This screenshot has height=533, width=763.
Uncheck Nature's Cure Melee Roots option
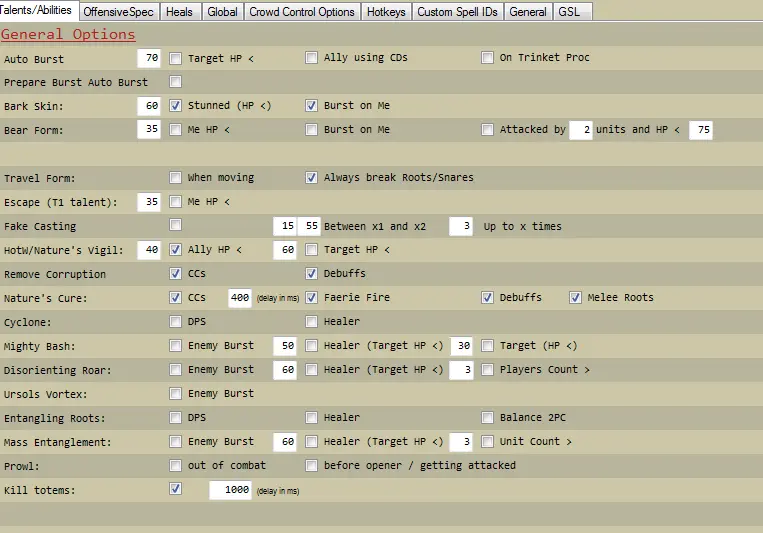576,298
